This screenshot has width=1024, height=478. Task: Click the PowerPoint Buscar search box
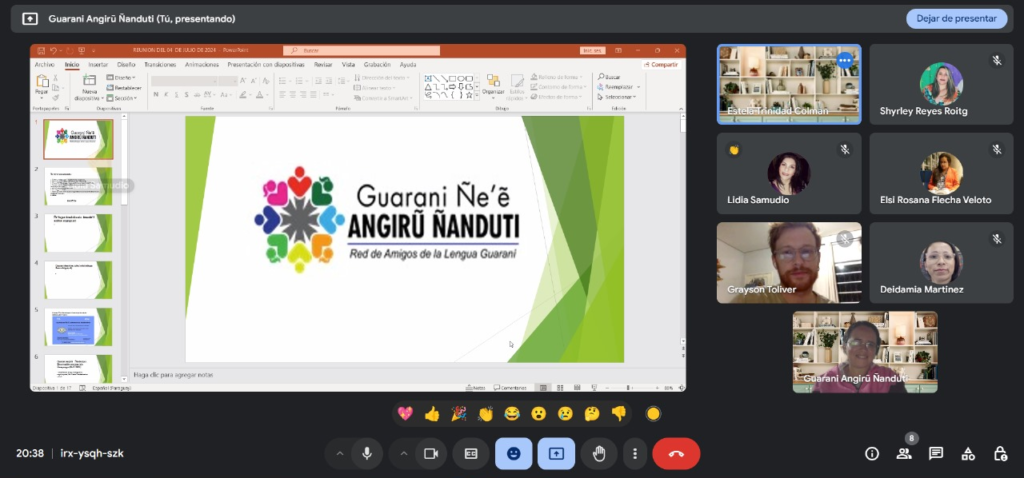362,50
